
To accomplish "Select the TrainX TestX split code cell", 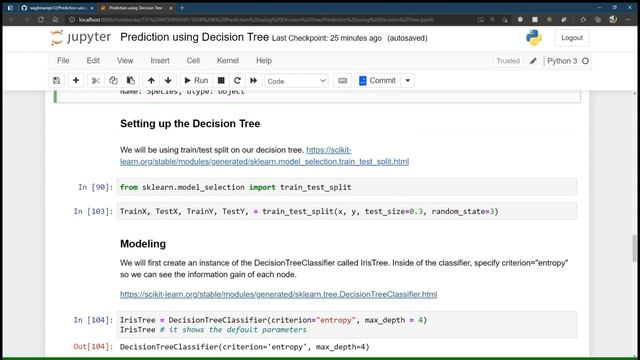I will (x=347, y=211).
